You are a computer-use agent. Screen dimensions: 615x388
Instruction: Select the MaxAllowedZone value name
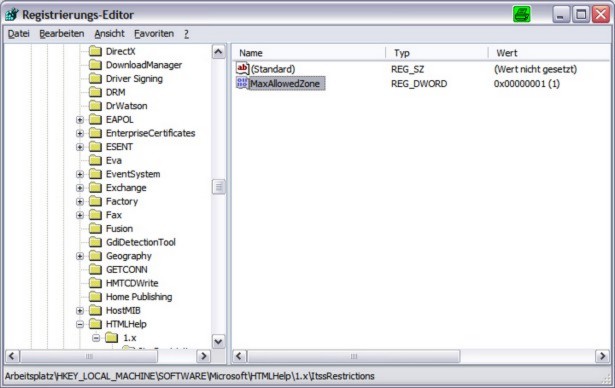coord(287,84)
